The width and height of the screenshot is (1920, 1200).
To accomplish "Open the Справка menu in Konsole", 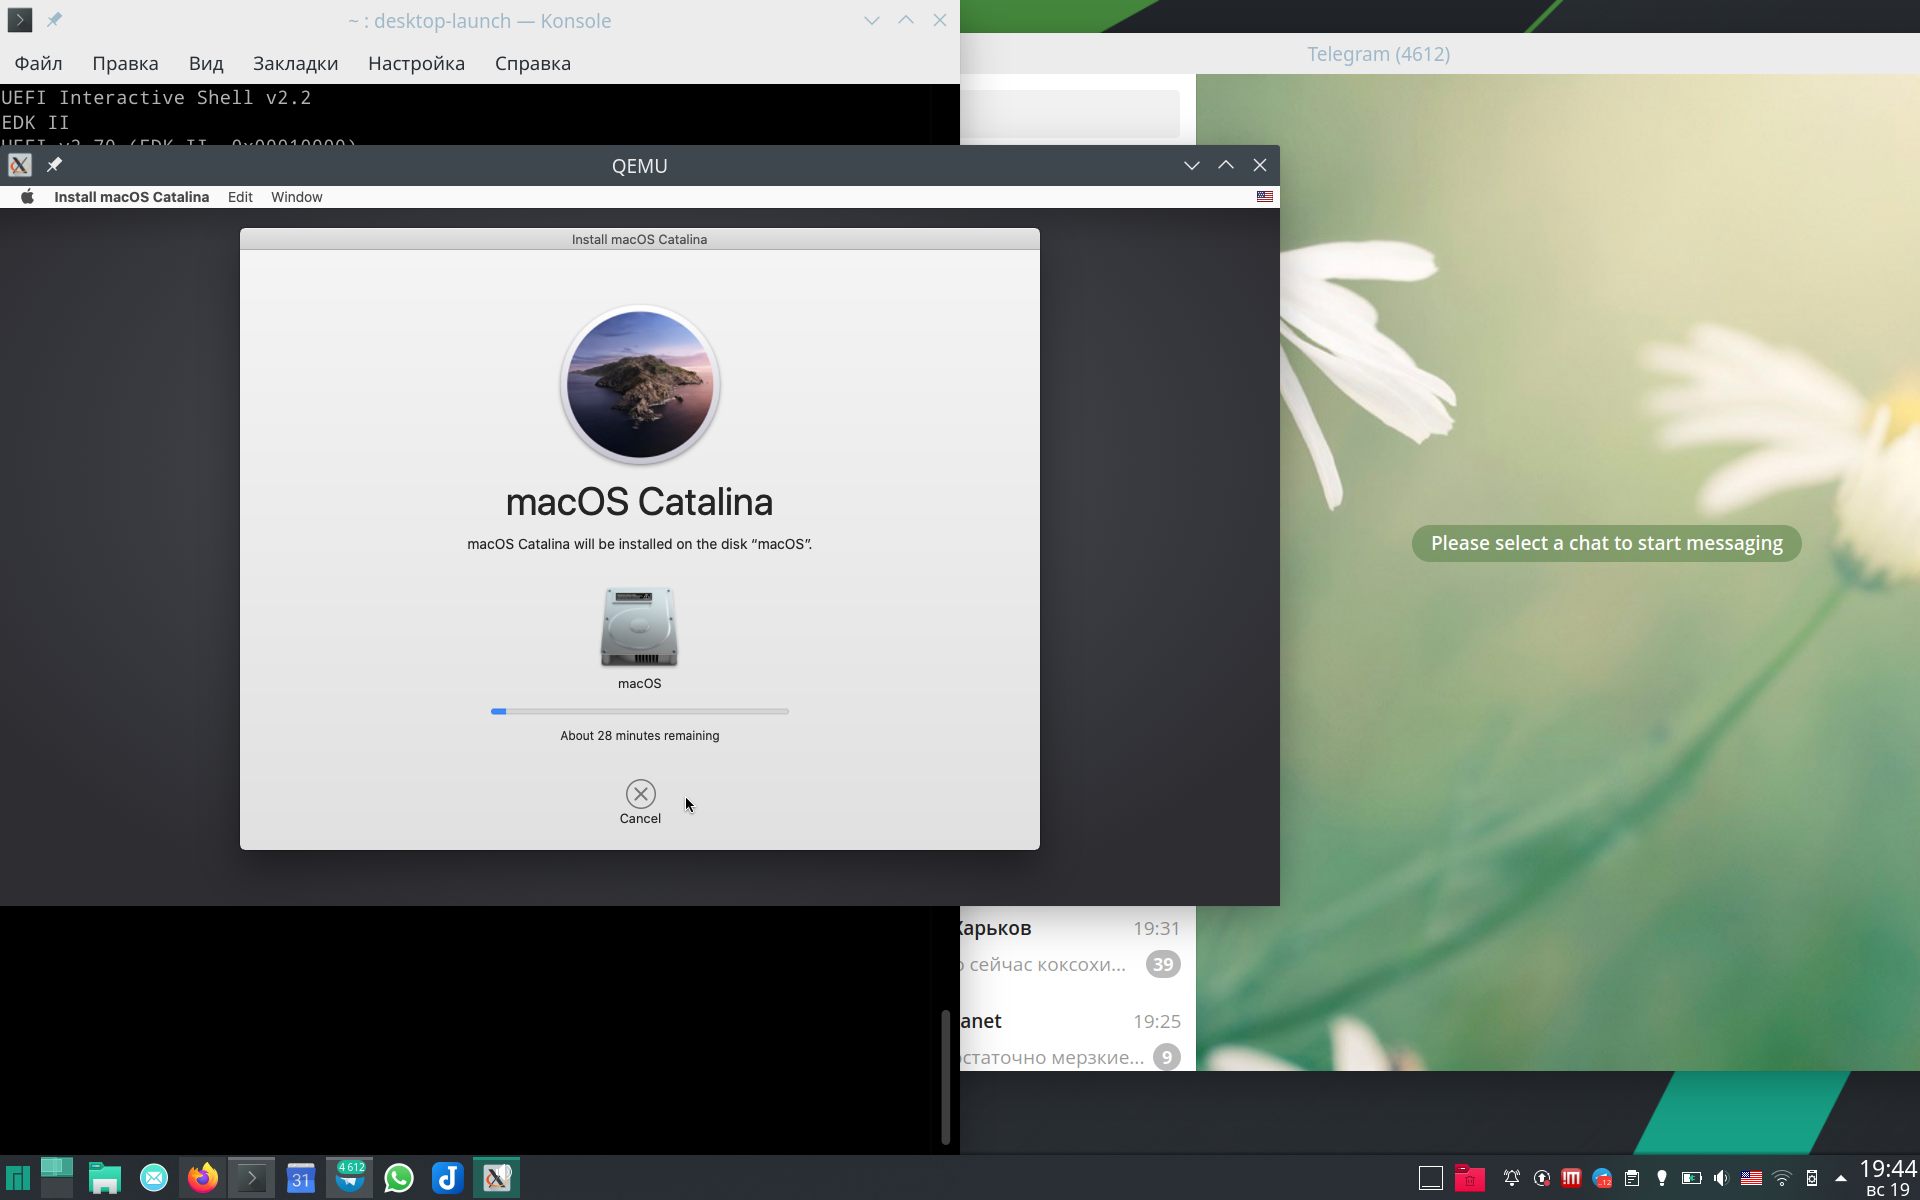I will pos(532,63).
